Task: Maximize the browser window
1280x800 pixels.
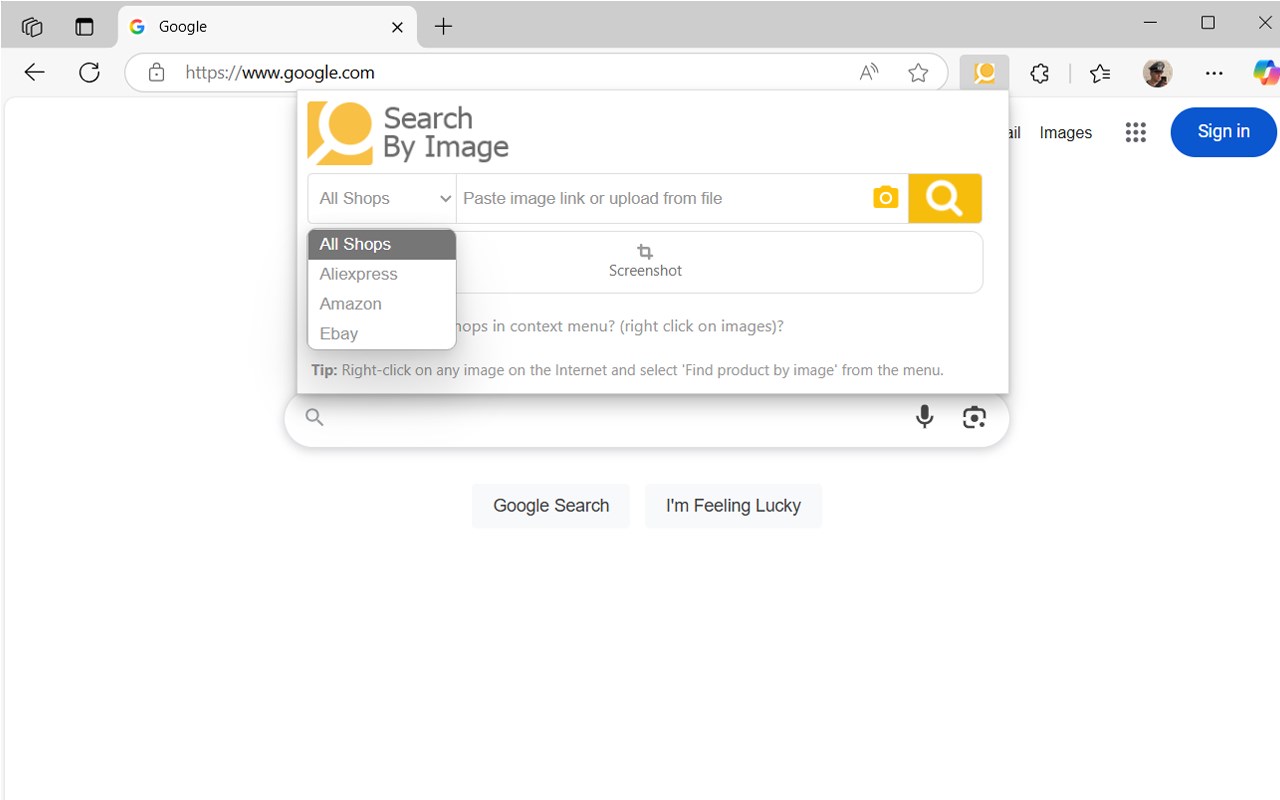Action: coord(1208,23)
